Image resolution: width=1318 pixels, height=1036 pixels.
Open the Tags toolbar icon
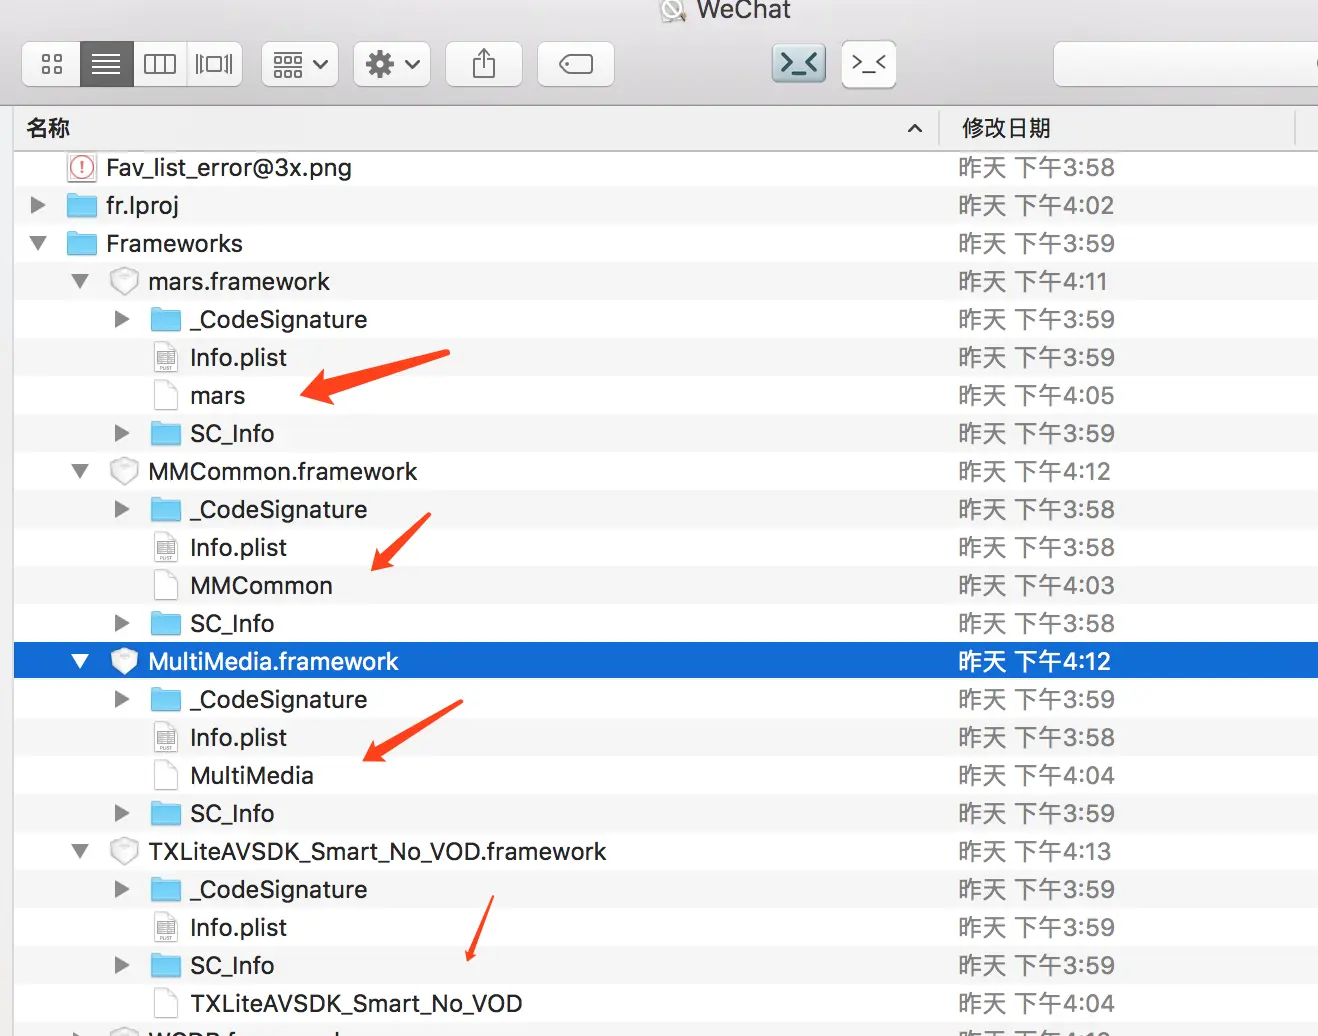tap(575, 63)
